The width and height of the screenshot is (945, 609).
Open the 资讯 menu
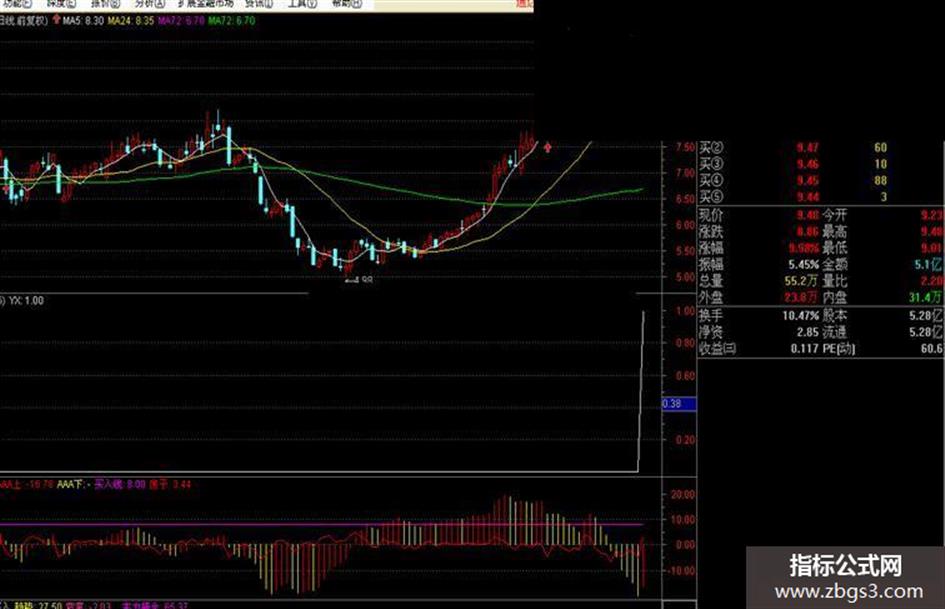pyautogui.click(x=259, y=4)
